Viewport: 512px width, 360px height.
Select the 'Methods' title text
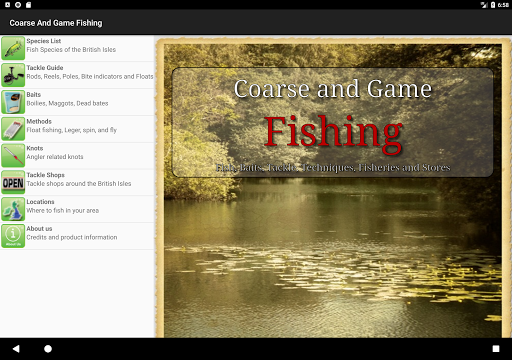click(39, 121)
